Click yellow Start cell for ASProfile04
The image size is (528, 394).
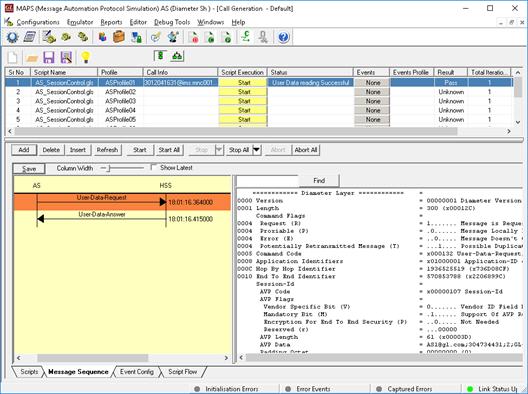pyautogui.click(x=243, y=110)
